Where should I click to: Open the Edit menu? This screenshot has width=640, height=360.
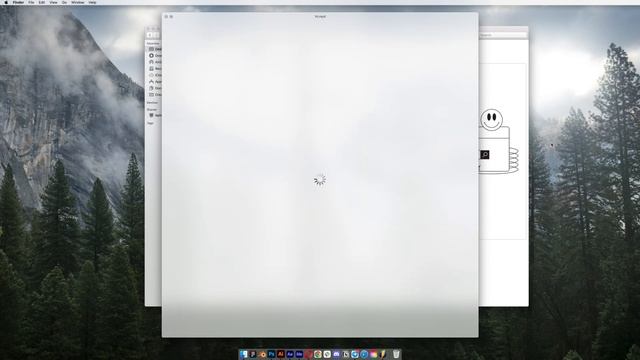click(42, 2)
